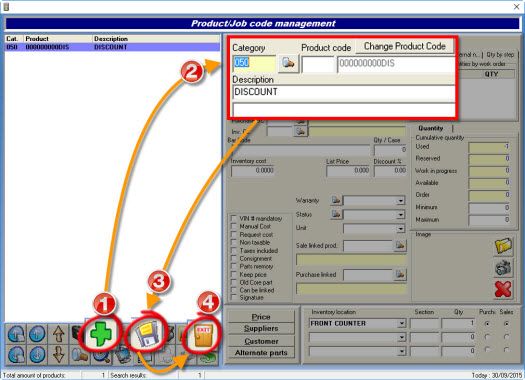Open the Purchase linked lookup icon
Image resolution: width=525 pixels, height=380 pixels.
coord(400,275)
